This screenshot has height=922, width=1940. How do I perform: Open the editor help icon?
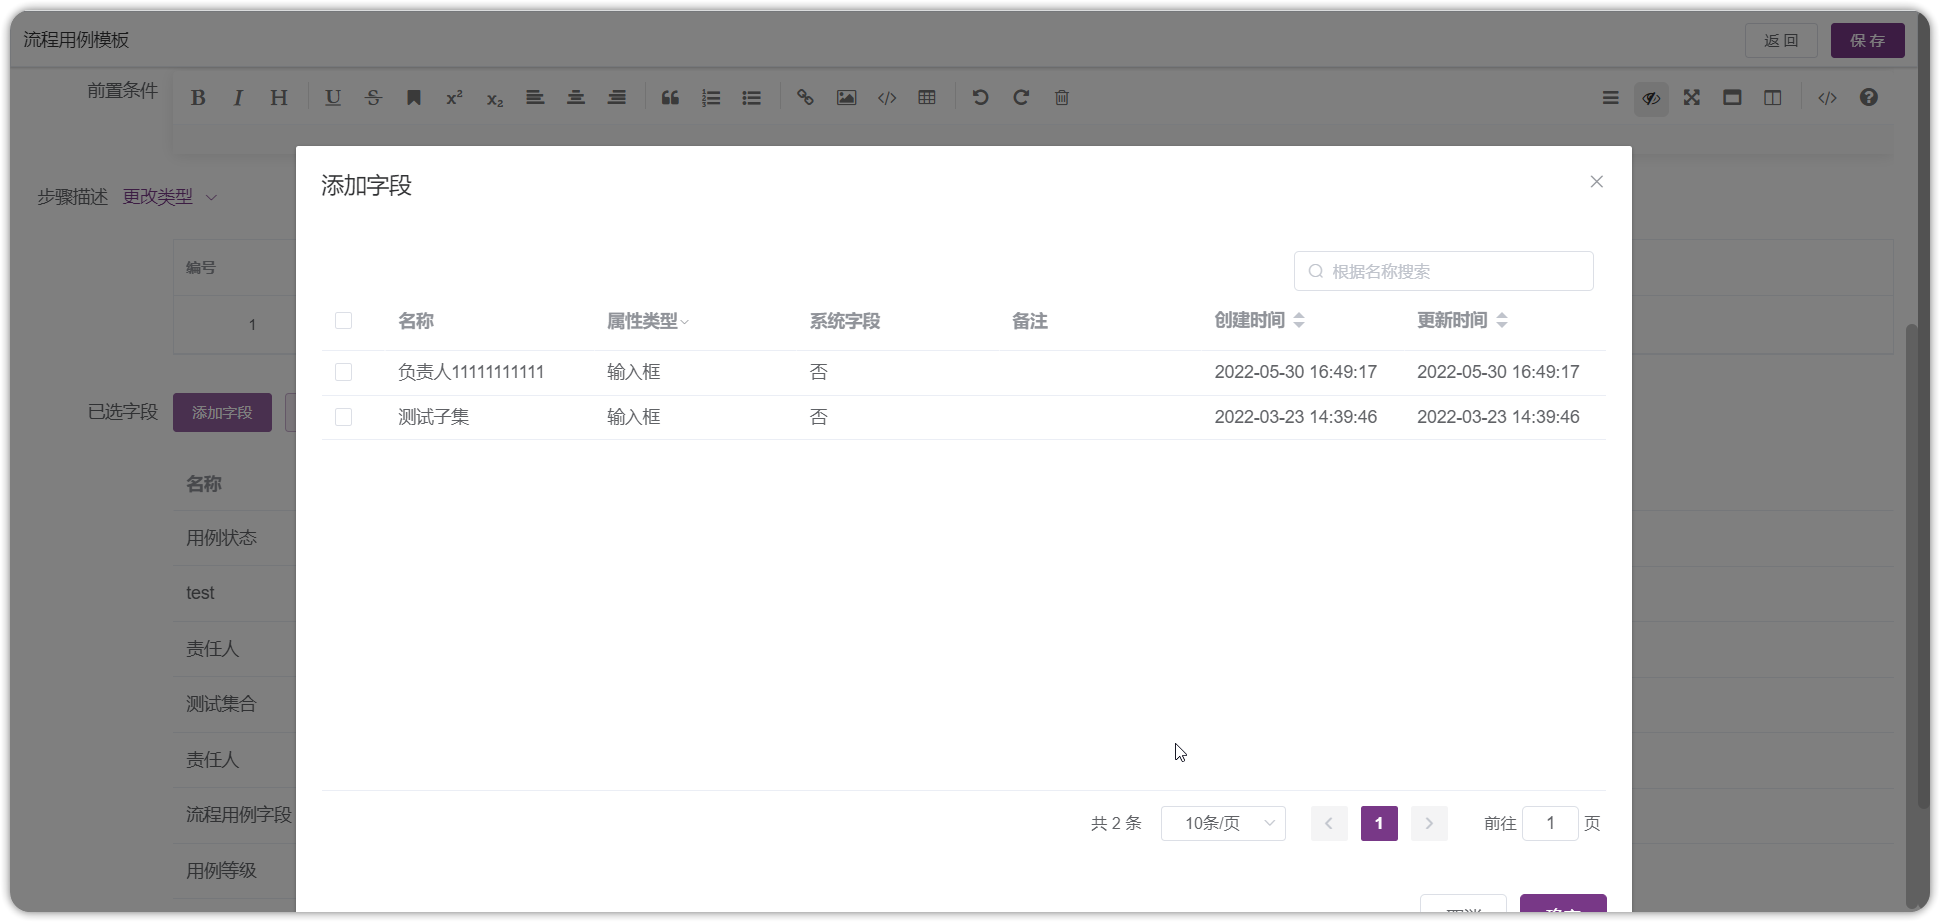pyautogui.click(x=1868, y=98)
